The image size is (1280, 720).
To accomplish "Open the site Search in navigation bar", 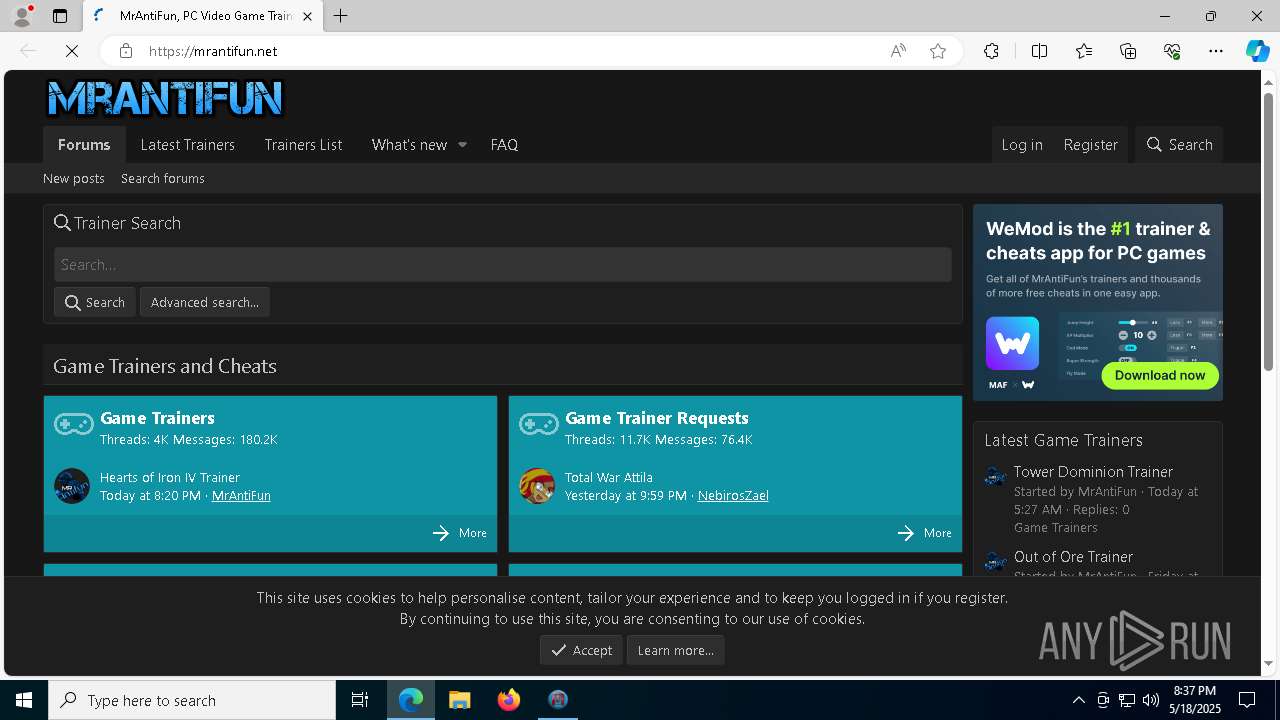I will click(x=1179, y=144).
